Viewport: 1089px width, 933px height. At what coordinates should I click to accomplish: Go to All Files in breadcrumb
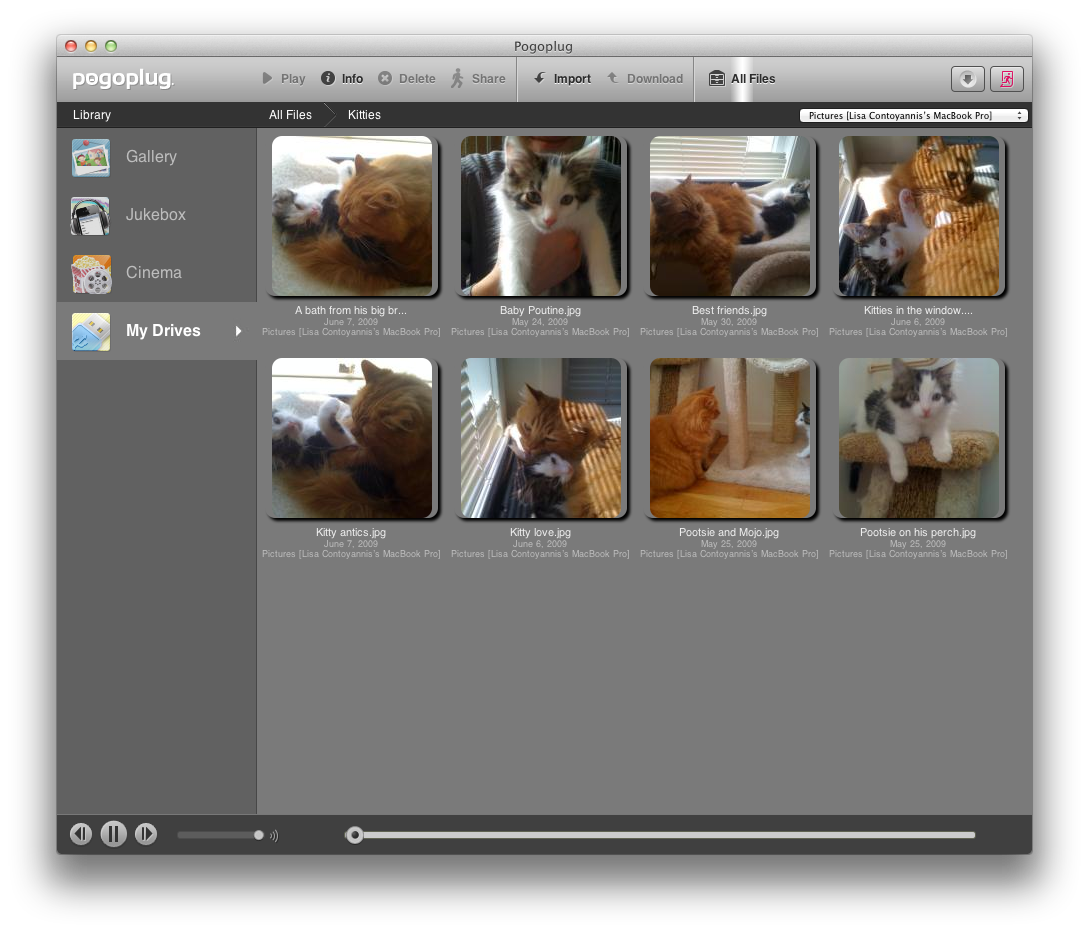point(290,115)
